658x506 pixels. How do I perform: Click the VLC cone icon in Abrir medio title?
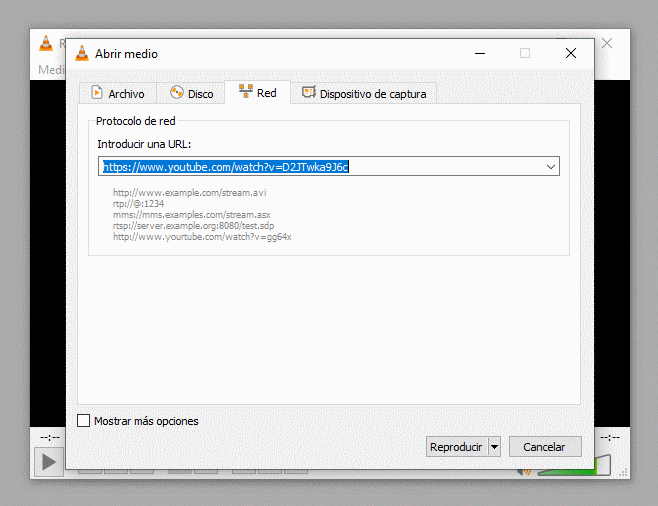tap(82, 53)
